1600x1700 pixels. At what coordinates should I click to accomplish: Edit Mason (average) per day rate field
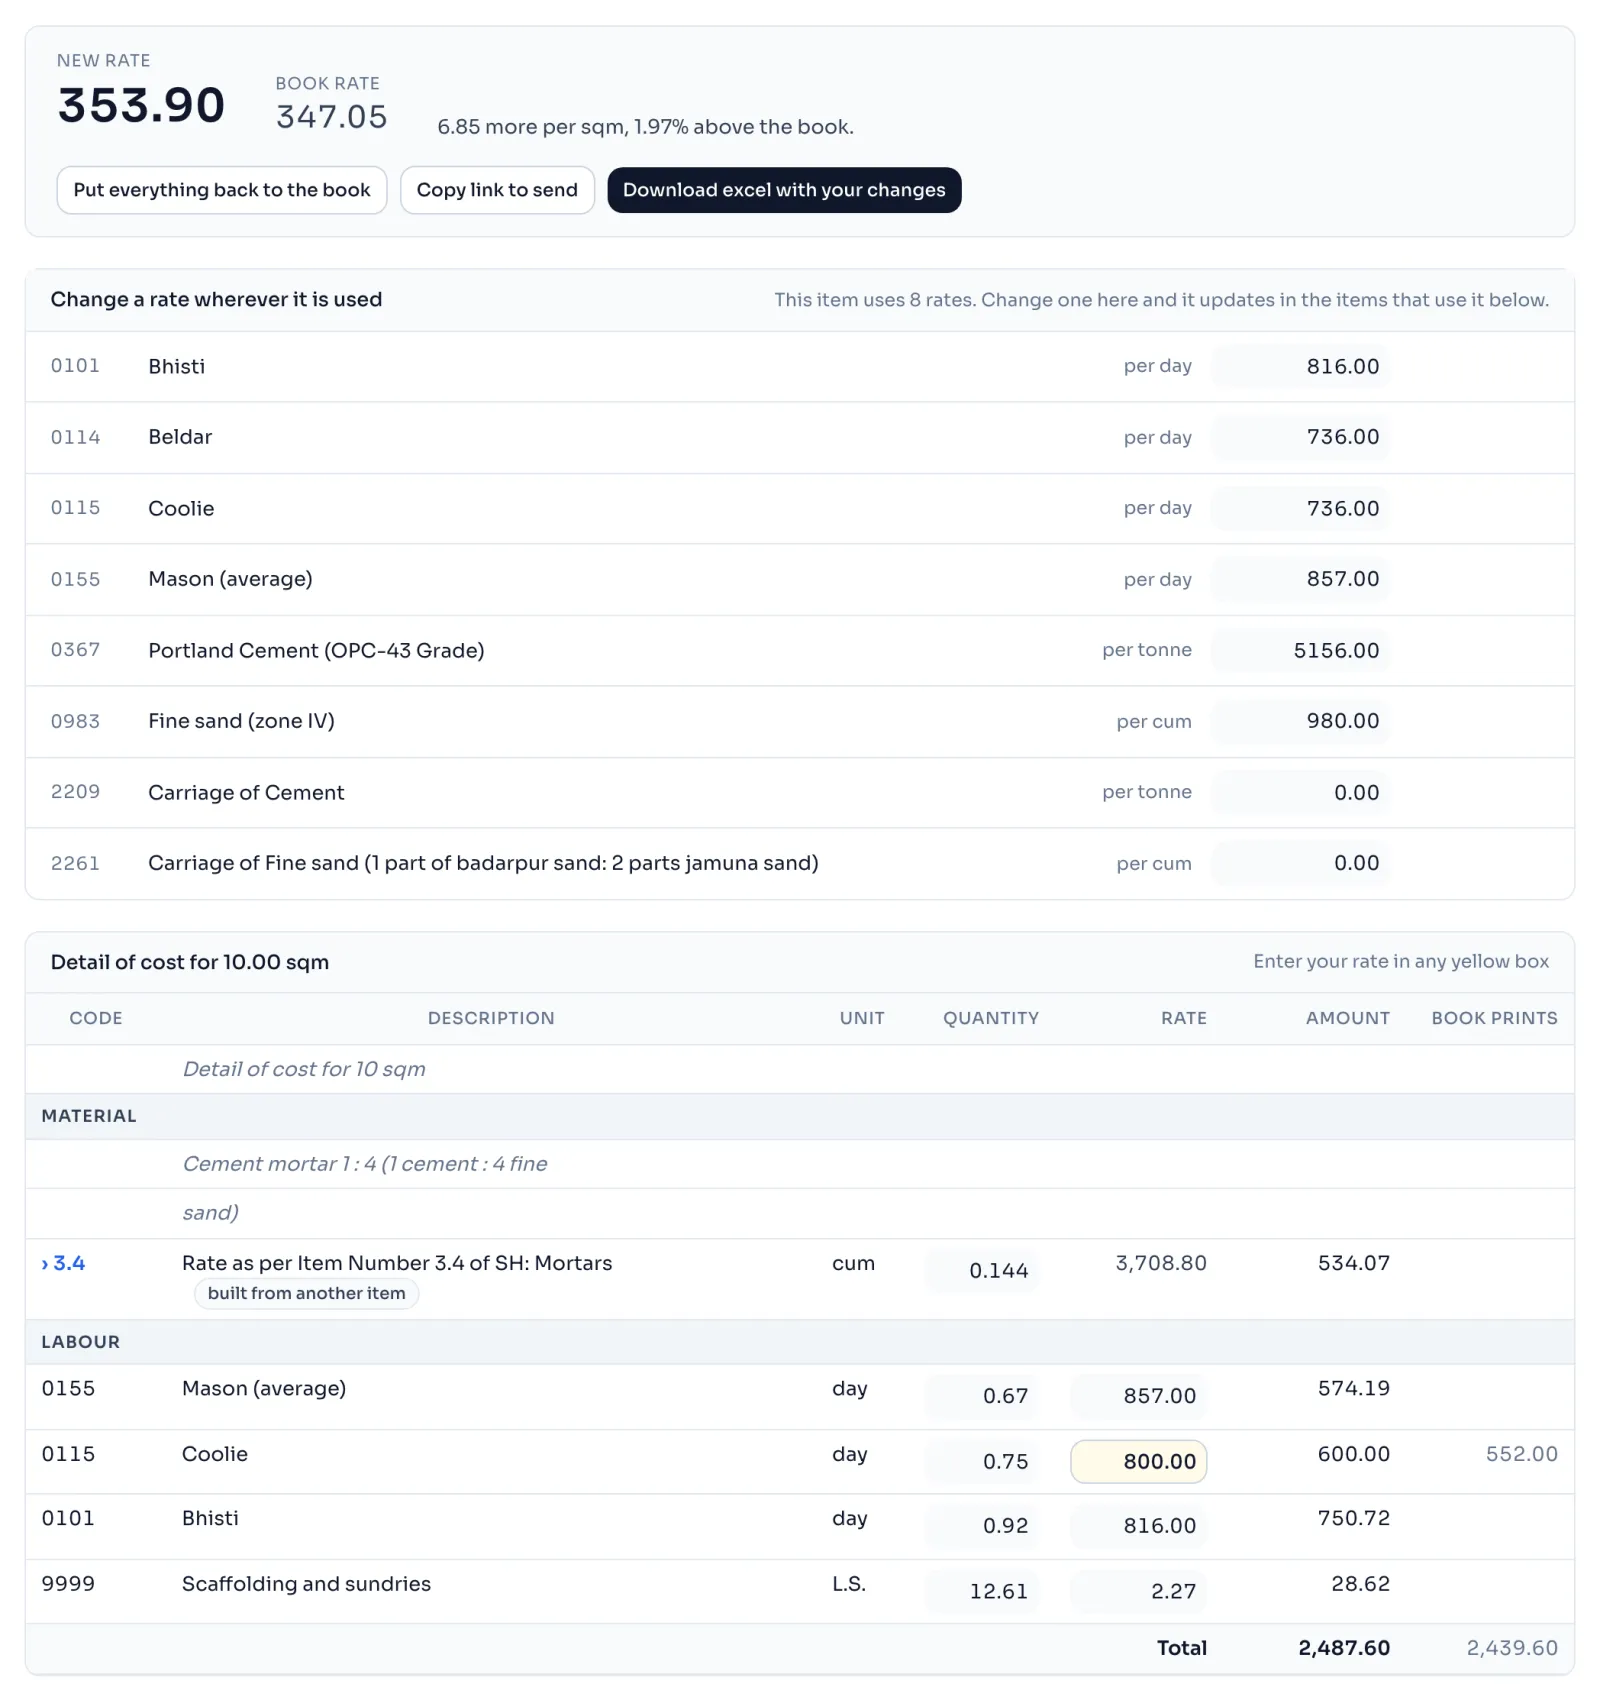click(1300, 579)
